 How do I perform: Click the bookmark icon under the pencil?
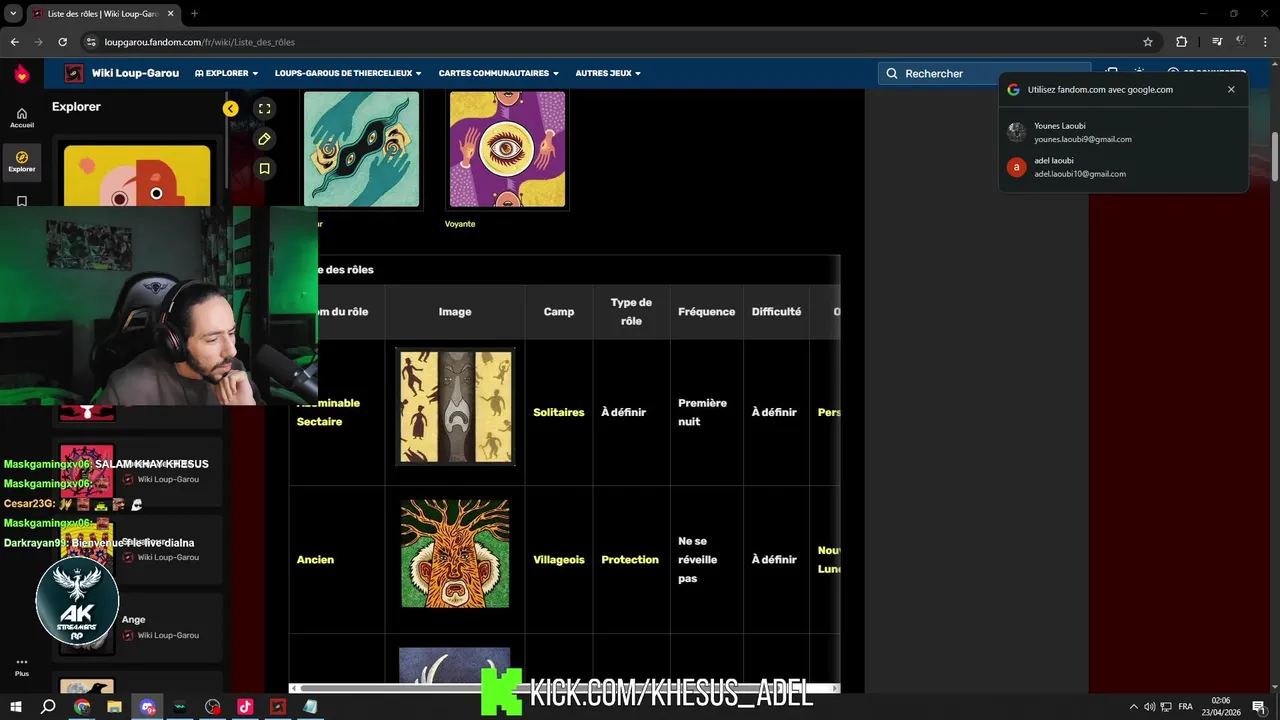click(264, 169)
